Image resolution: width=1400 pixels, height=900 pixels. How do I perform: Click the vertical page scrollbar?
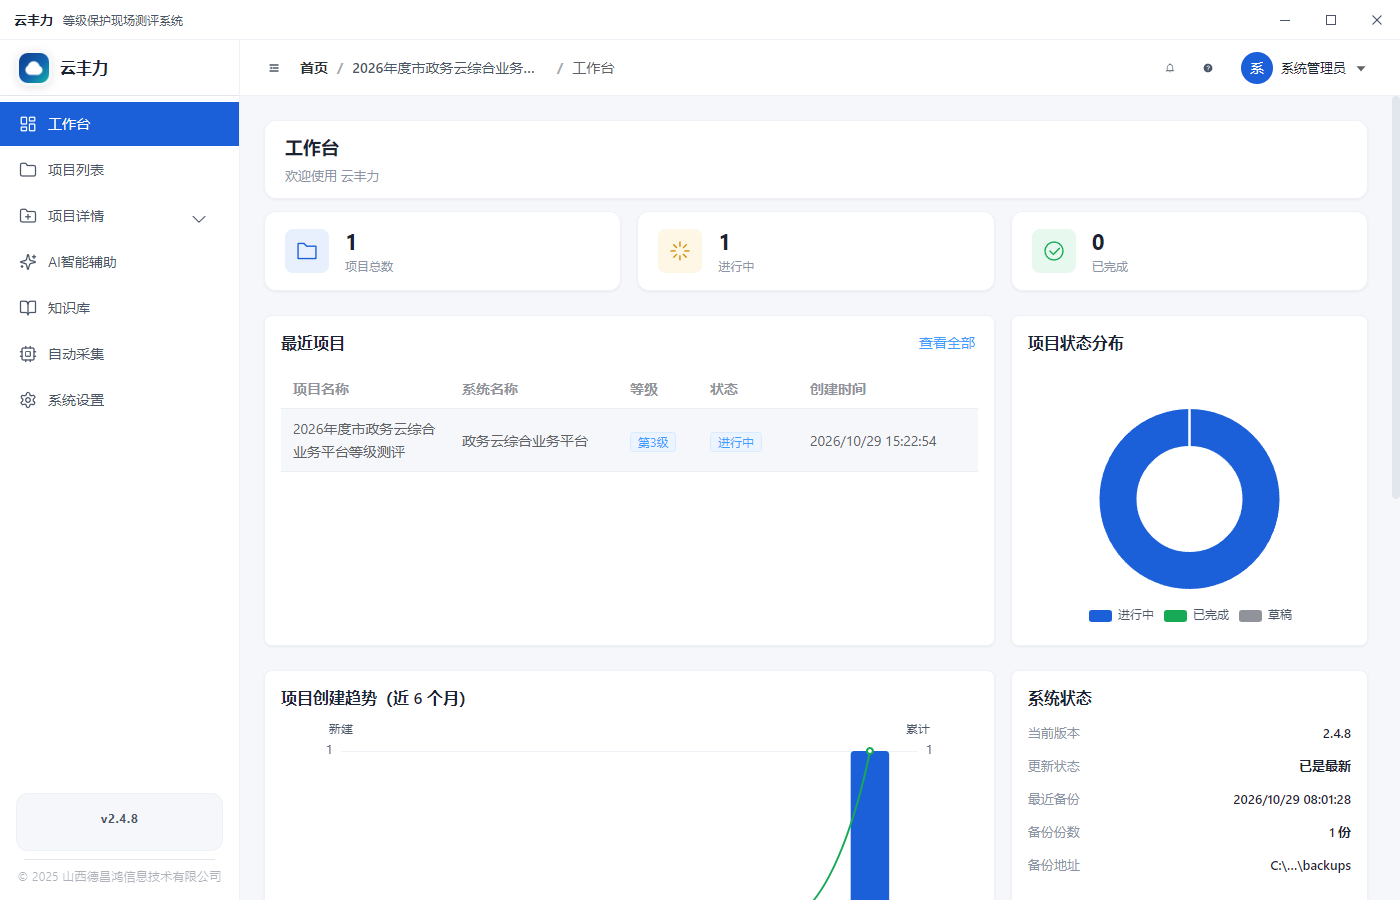[x=1396, y=297]
